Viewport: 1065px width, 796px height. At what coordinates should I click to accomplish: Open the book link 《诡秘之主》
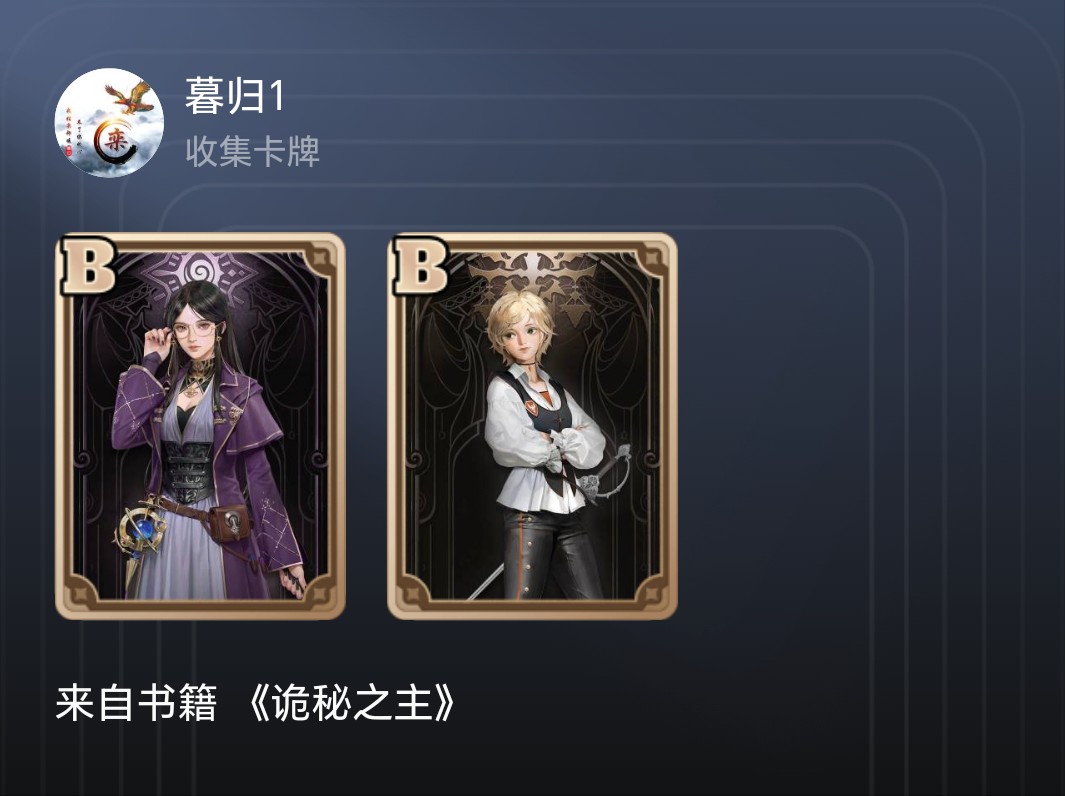(x=350, y=702)
